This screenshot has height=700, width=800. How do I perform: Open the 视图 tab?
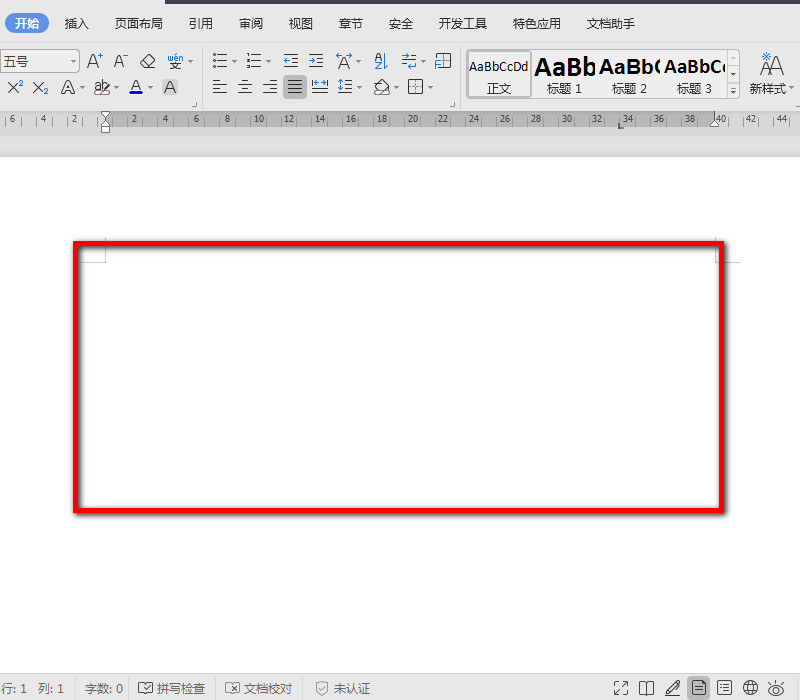click(301, 23)
